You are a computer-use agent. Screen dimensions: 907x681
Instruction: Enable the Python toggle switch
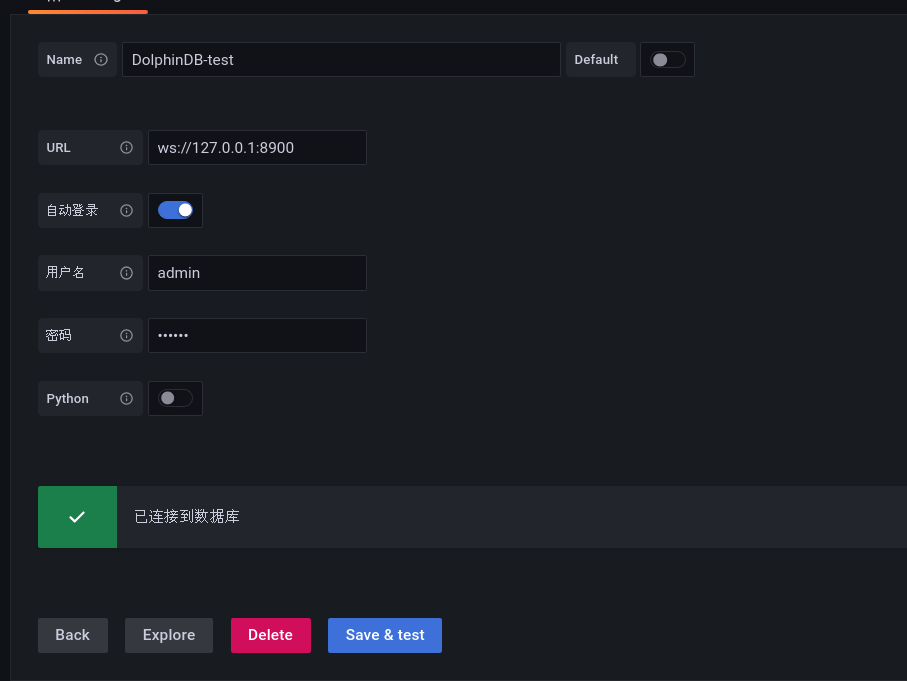click(175, 398)
